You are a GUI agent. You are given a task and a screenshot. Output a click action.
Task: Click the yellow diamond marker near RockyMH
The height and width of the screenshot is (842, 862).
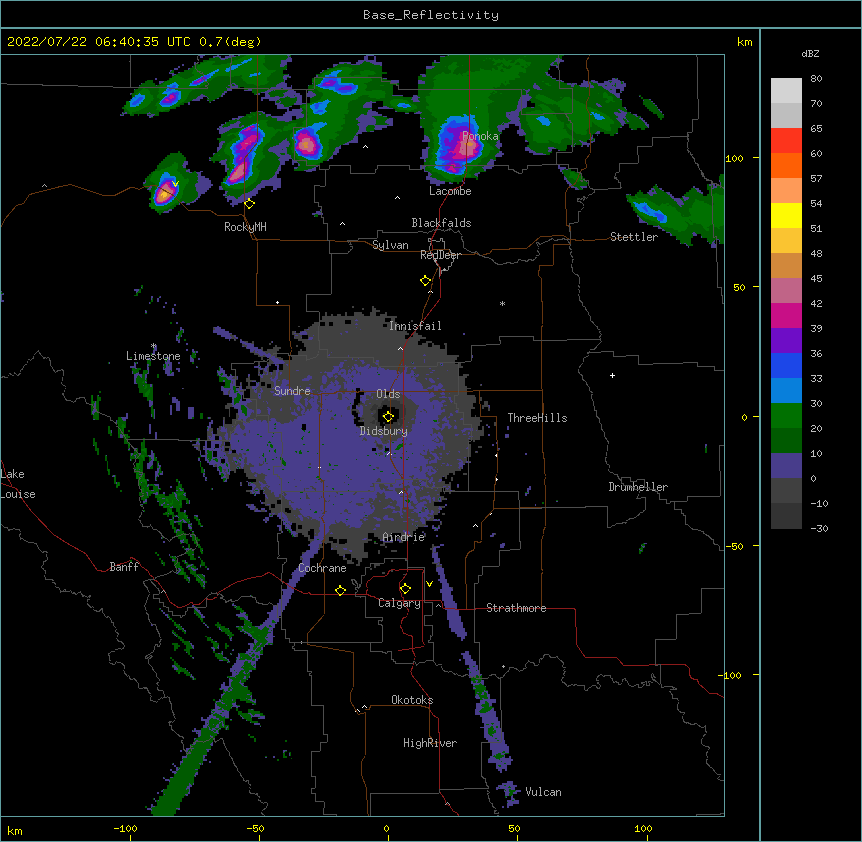pyautogui.click(x=250, y=204)
